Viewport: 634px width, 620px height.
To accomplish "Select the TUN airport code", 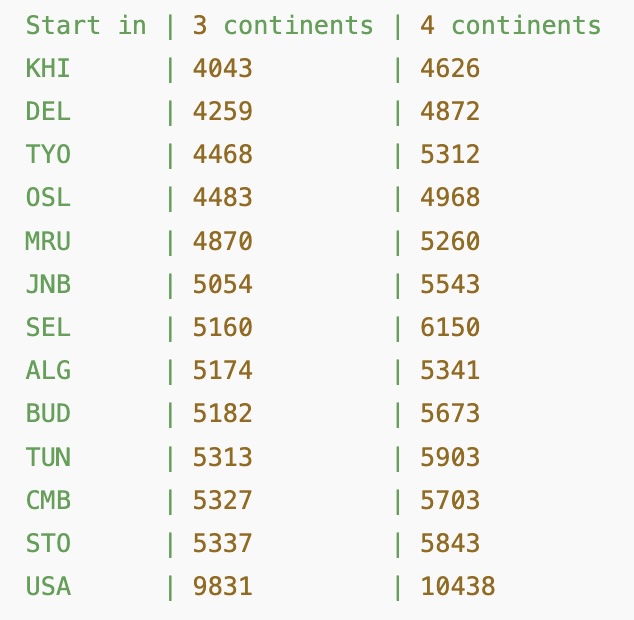I will click(48, 456).
